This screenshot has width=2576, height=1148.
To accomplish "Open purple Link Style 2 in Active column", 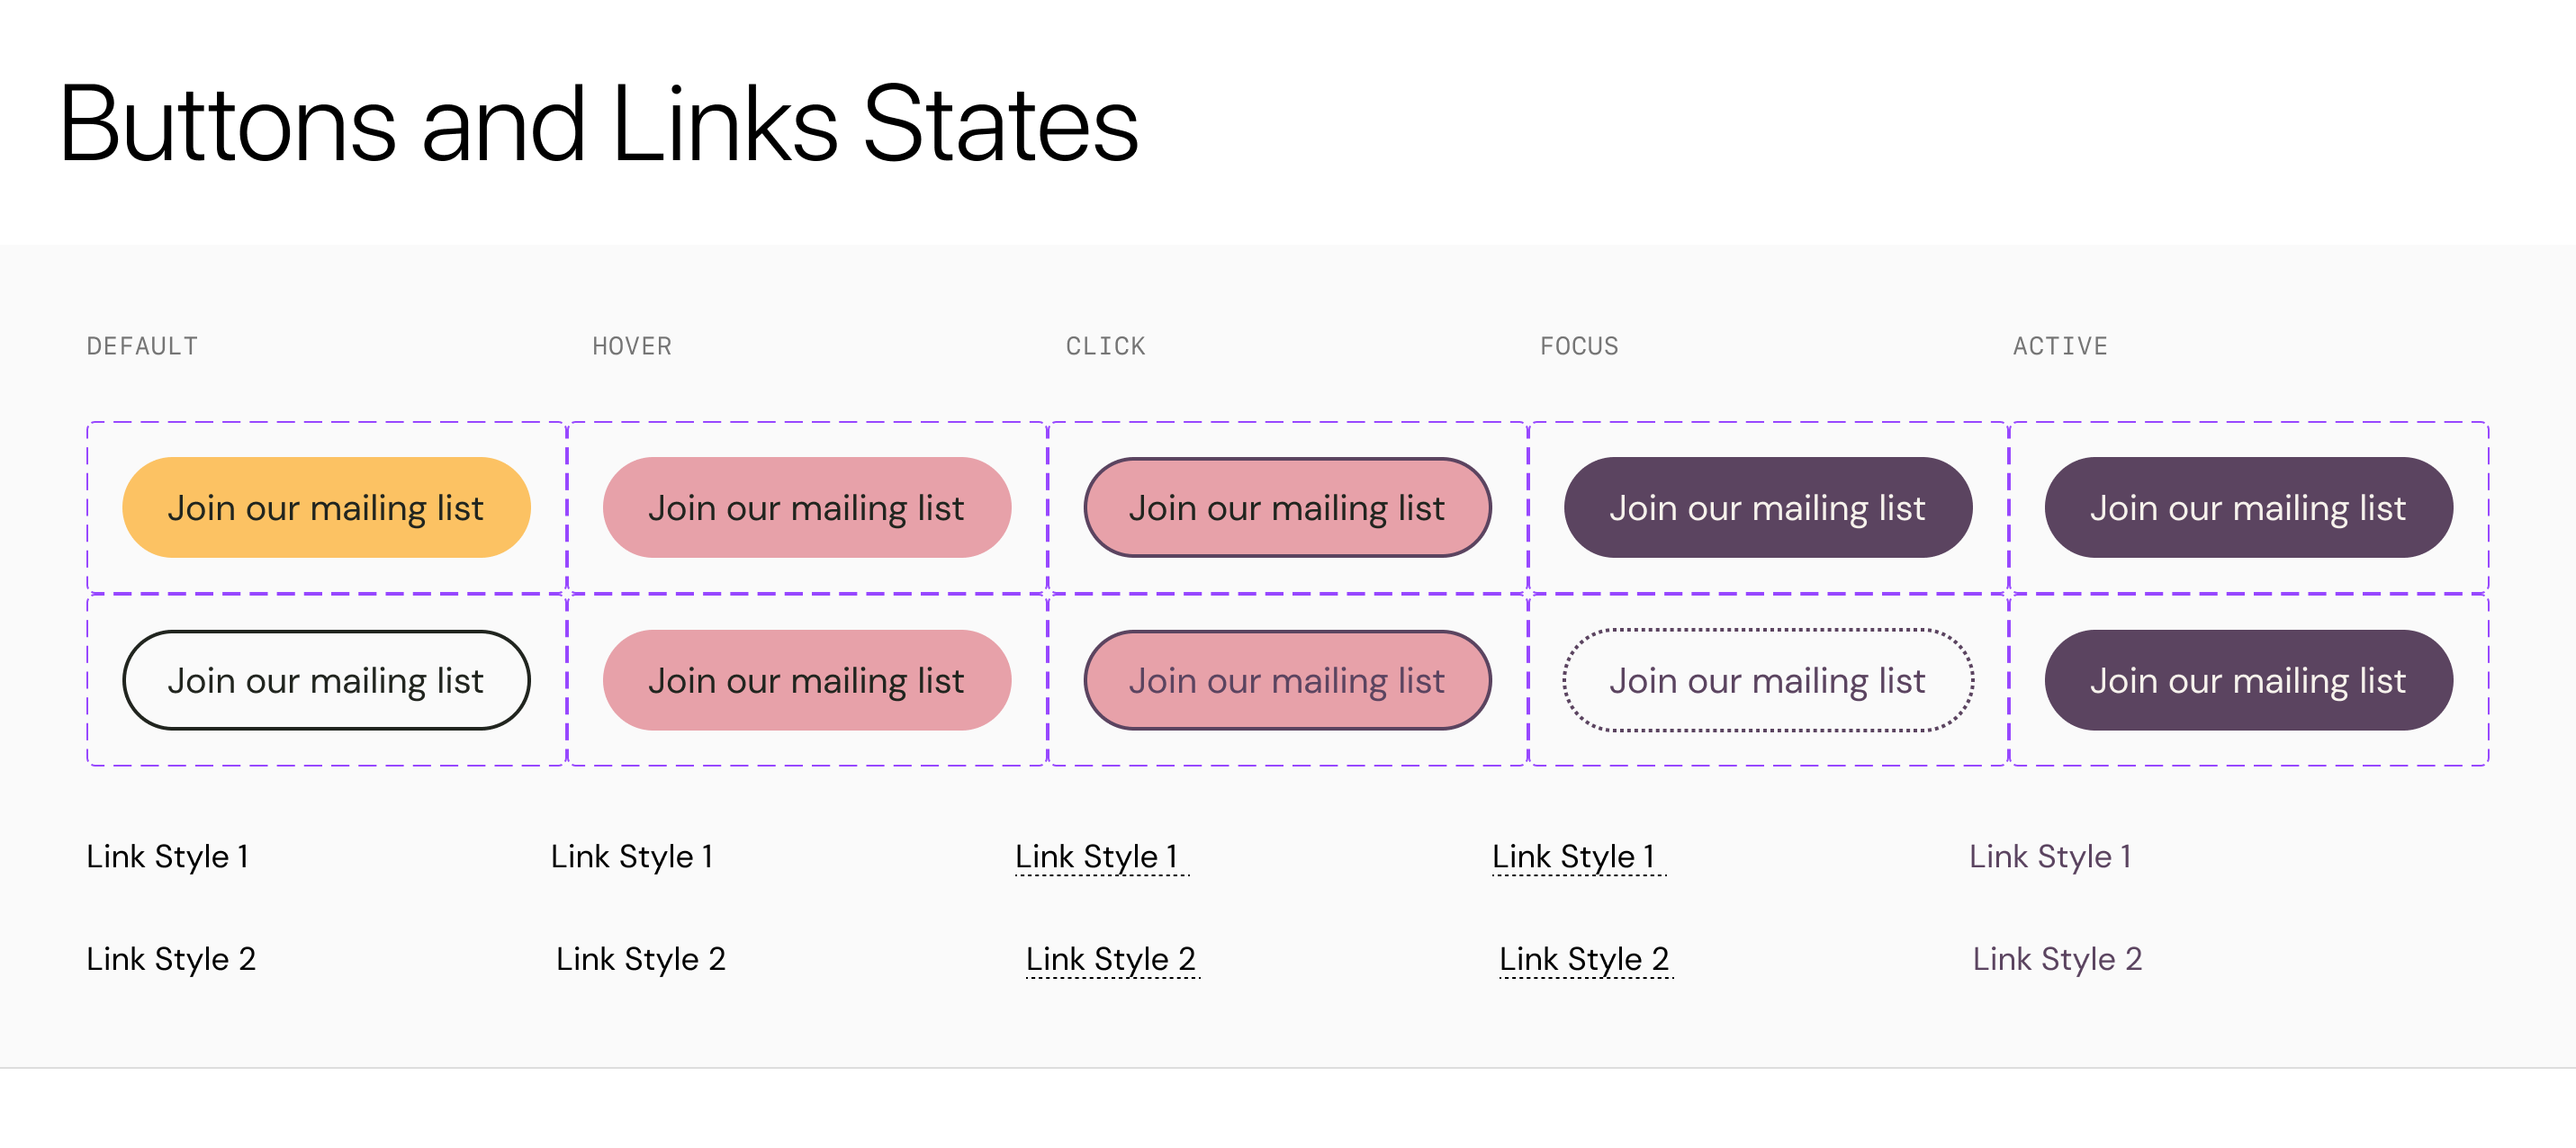I will point(2057,959).
